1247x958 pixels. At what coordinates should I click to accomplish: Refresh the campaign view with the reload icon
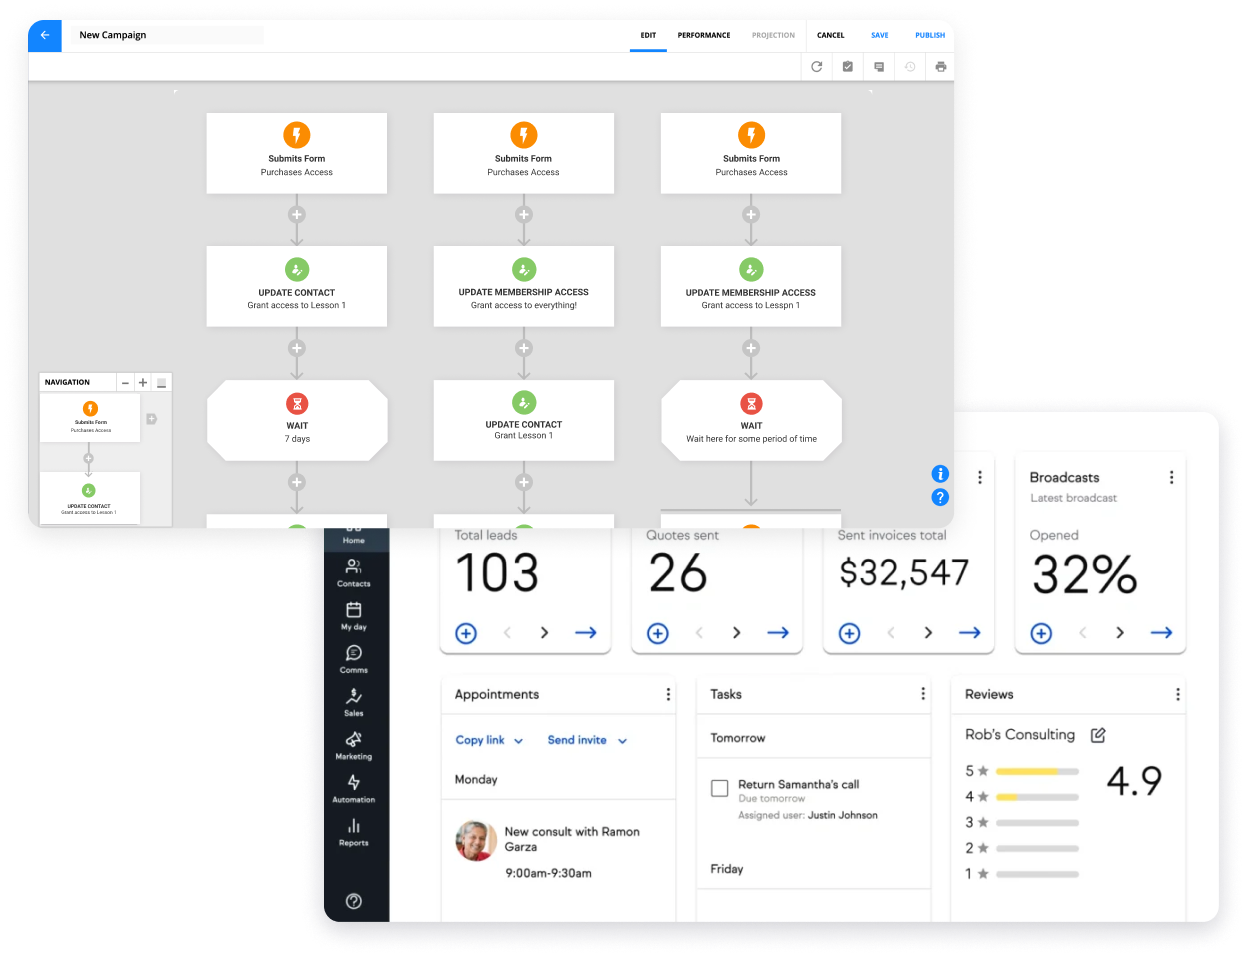pos(816,66)
